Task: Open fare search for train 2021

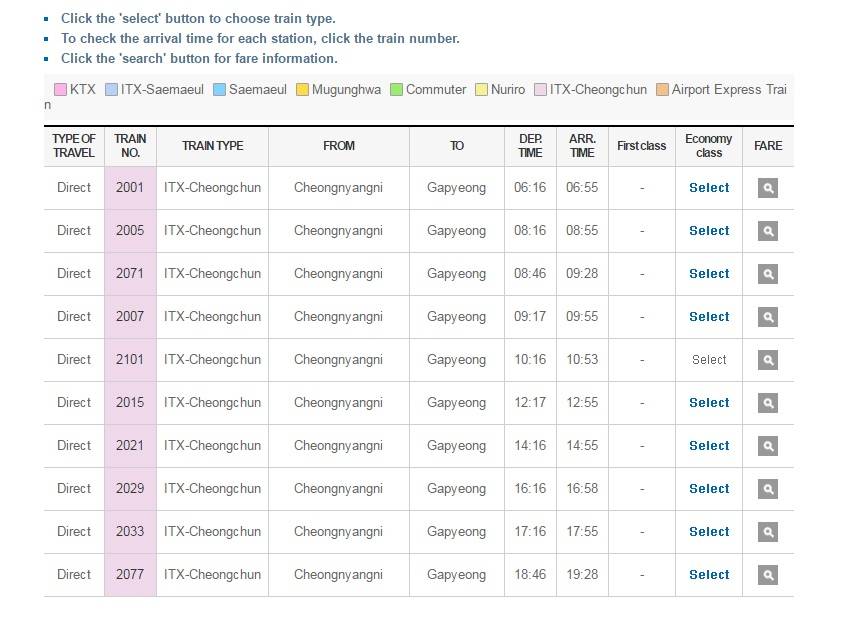Action: point(768,446)
